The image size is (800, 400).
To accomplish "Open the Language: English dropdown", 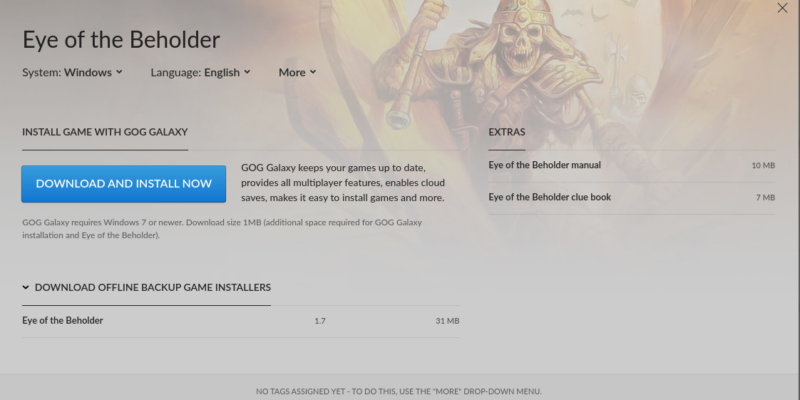I will 201,72.
